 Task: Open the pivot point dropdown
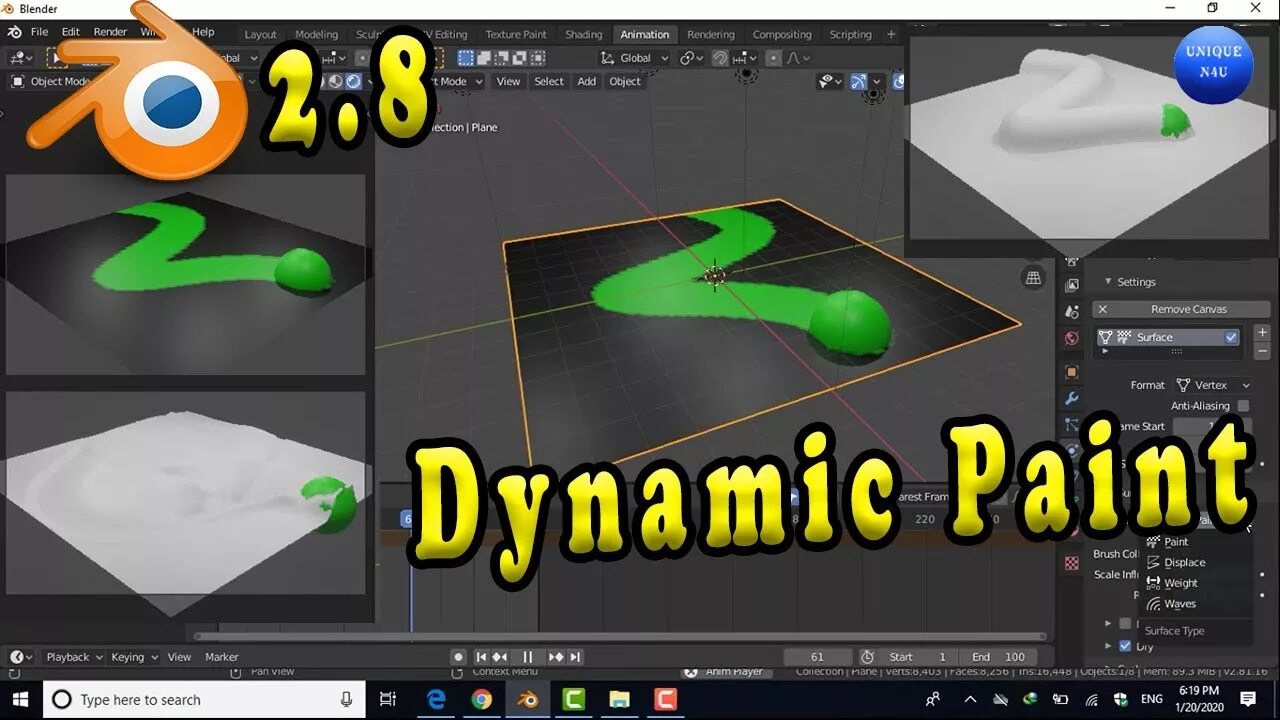click(x=692, y=58)
